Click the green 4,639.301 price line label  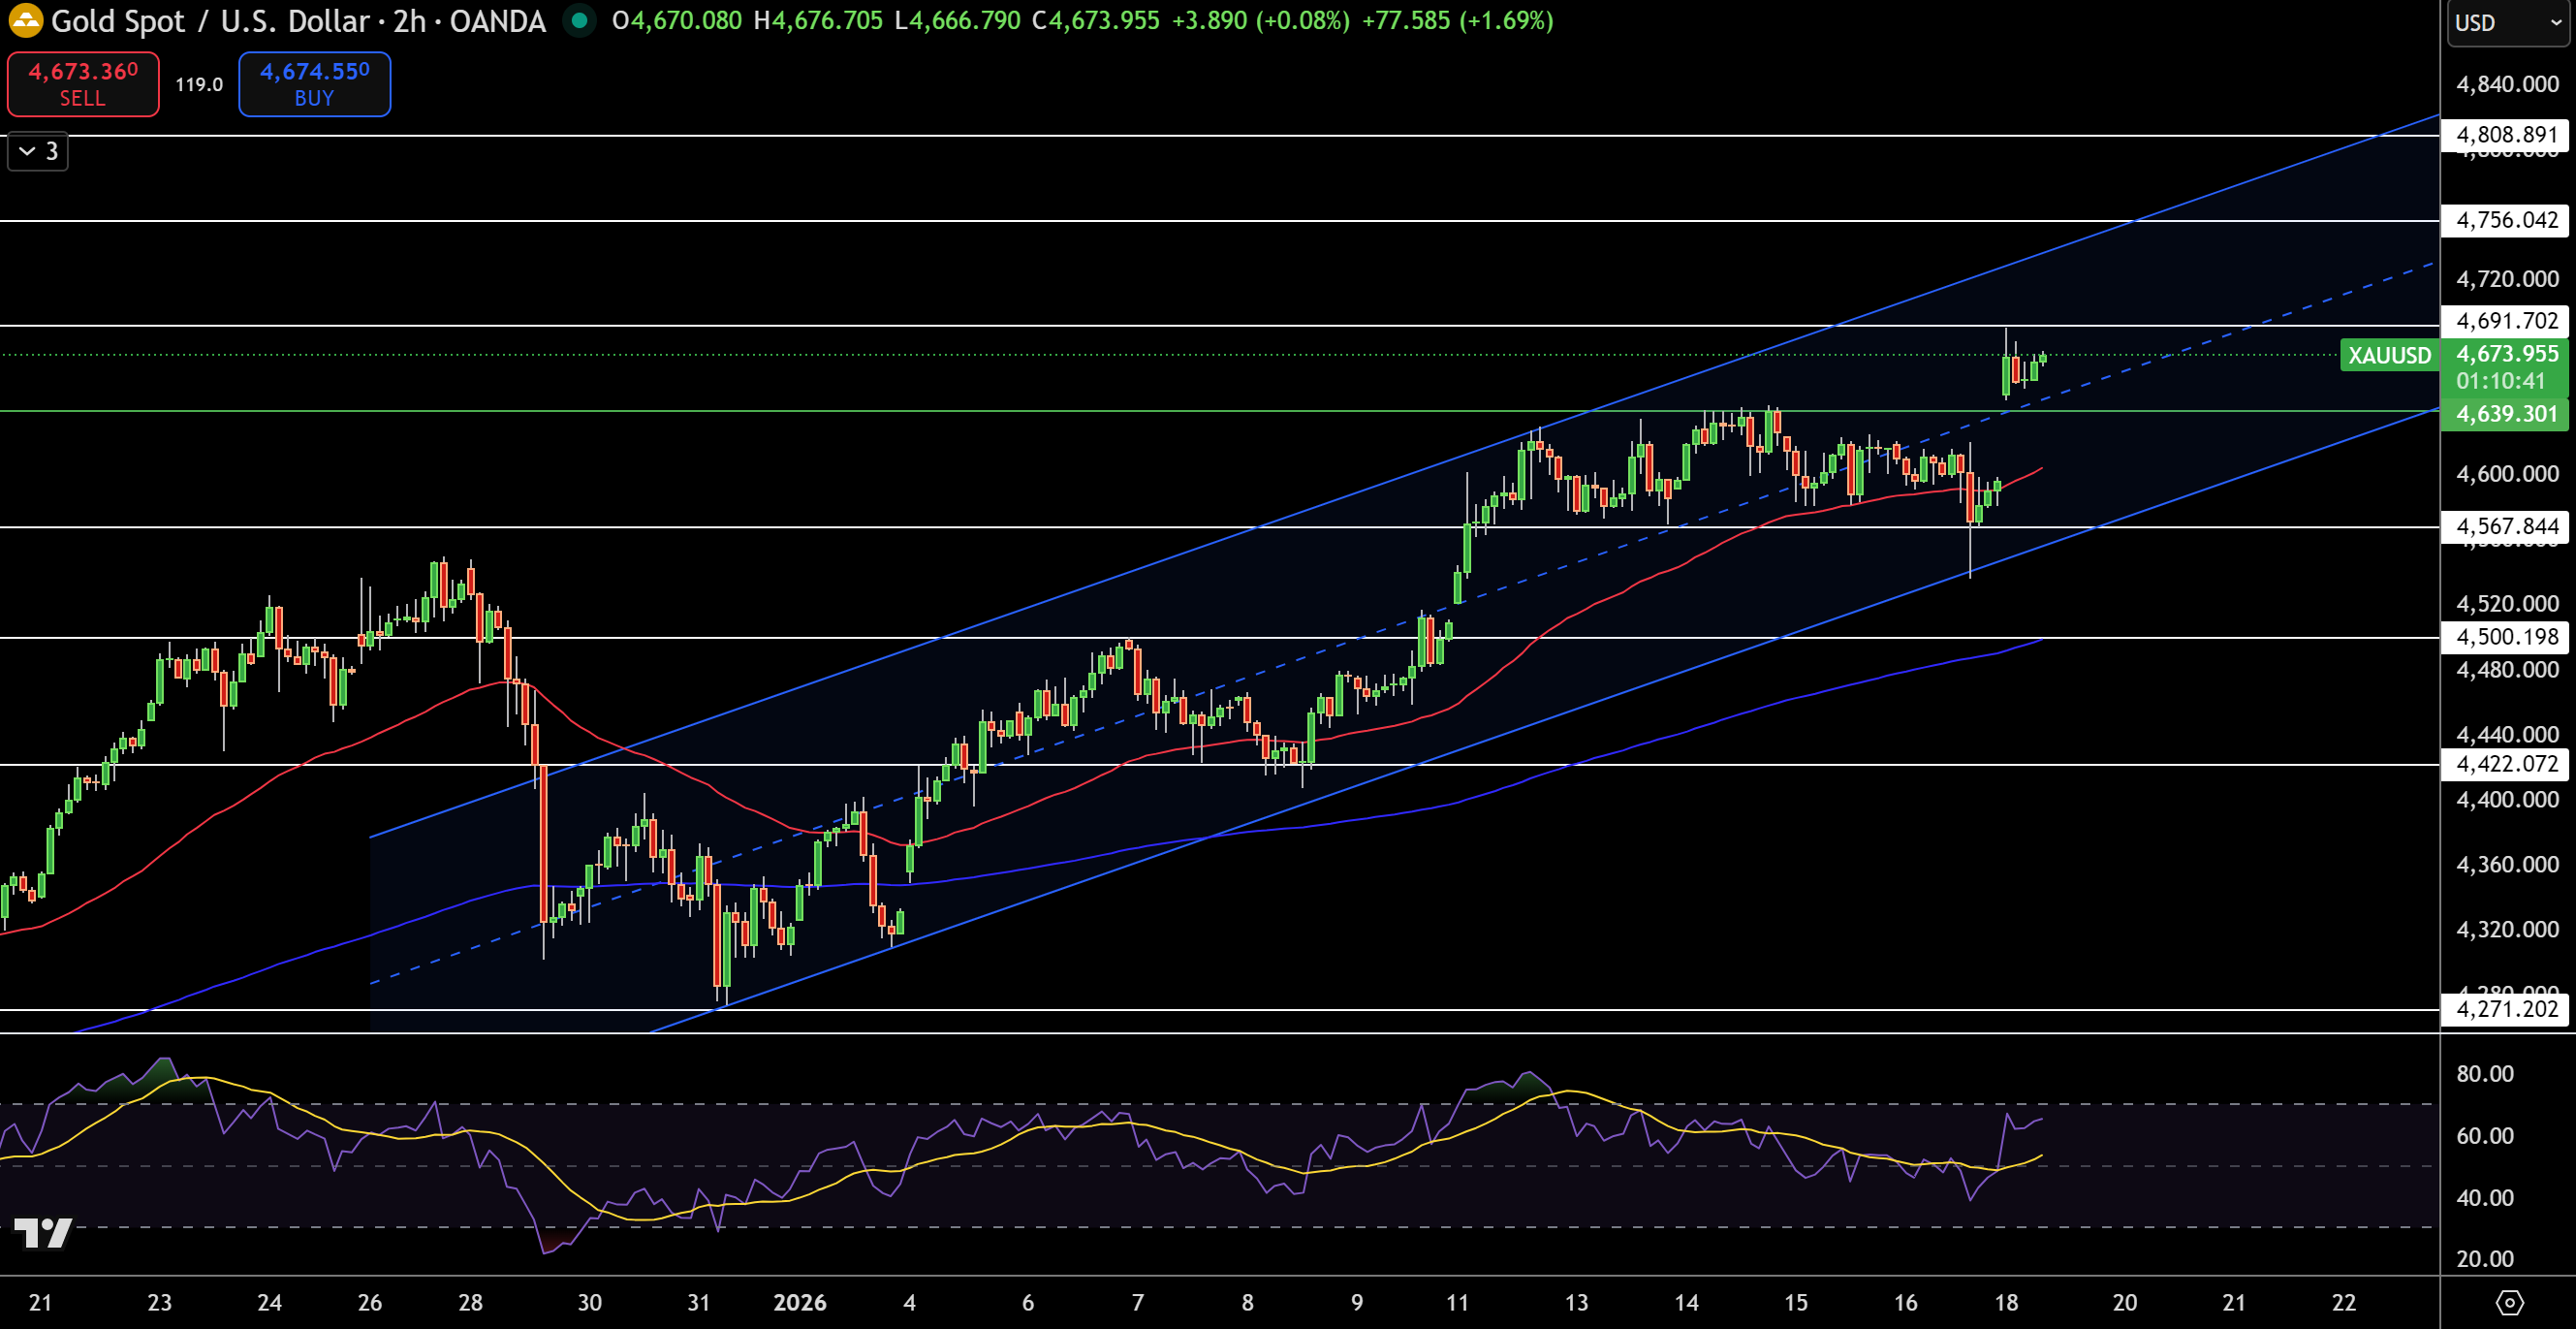[x=2506, y=414]
